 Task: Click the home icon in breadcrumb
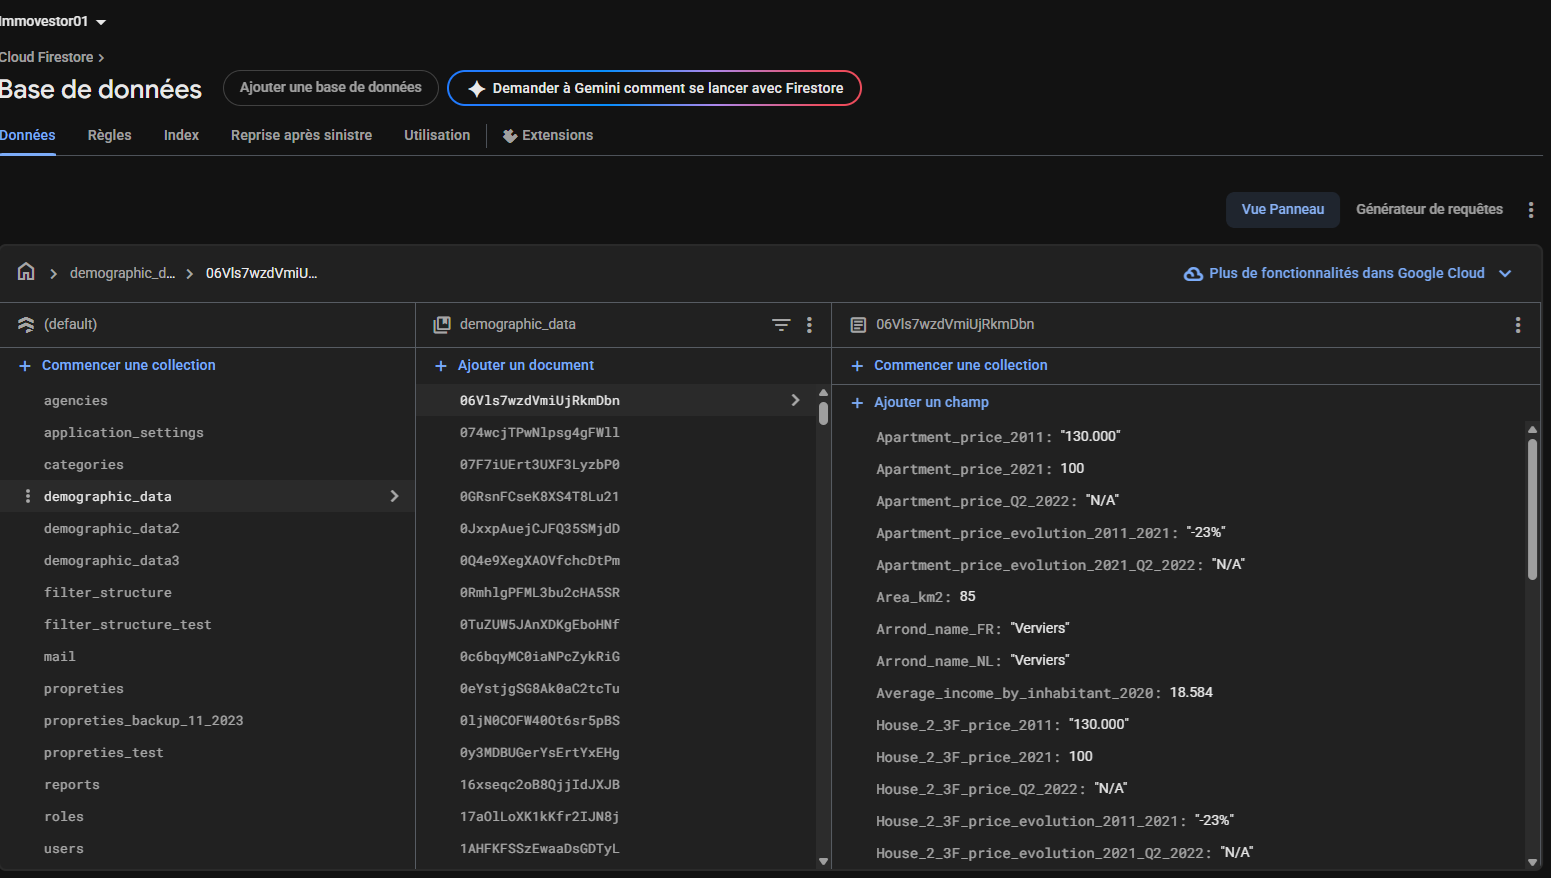coord(26,272)
